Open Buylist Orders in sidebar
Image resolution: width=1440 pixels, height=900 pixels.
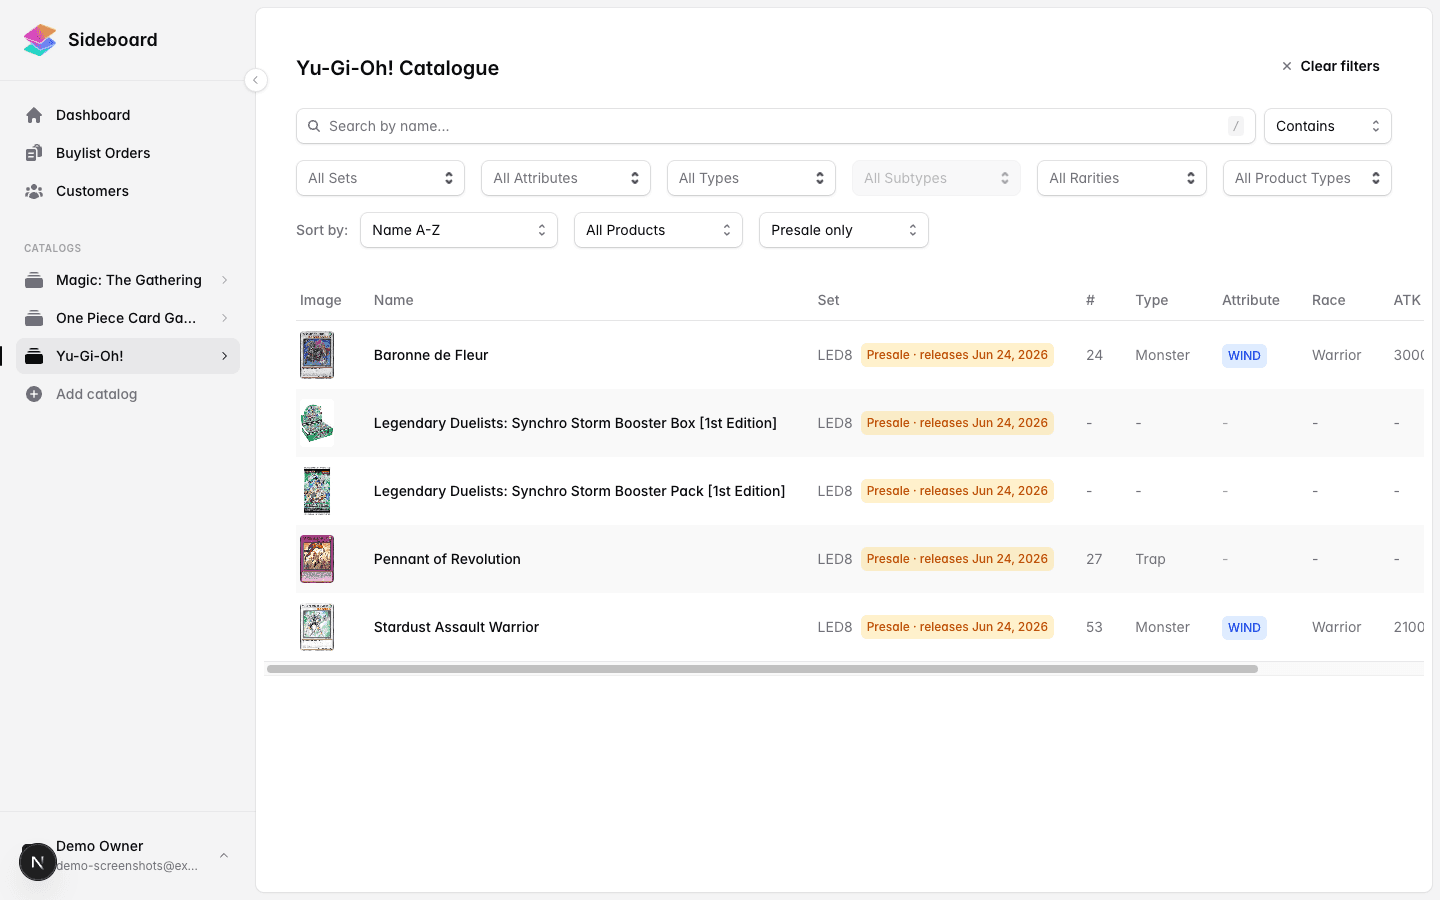click(128, 153)
